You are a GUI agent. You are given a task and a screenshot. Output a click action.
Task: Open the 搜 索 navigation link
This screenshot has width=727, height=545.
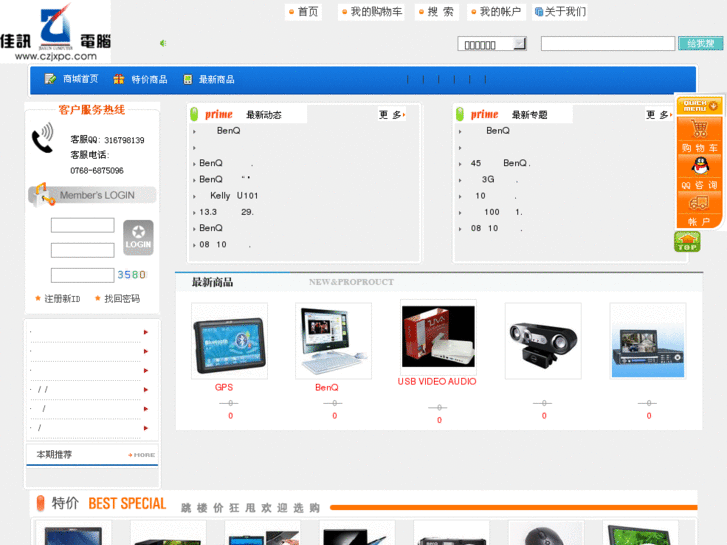point(436,12)
